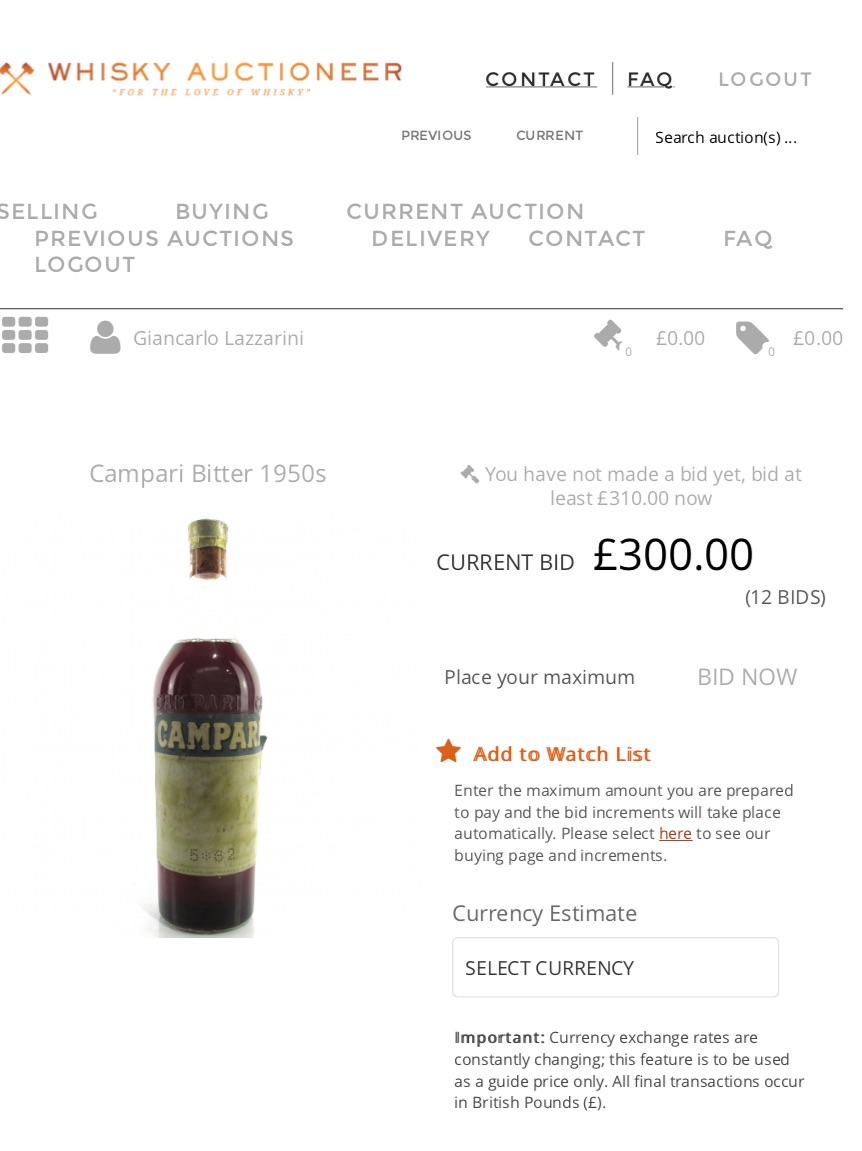This screenshot has height=1151, width=862.
Task: Open the Selling menu item
Action: (x=49, y=212)
